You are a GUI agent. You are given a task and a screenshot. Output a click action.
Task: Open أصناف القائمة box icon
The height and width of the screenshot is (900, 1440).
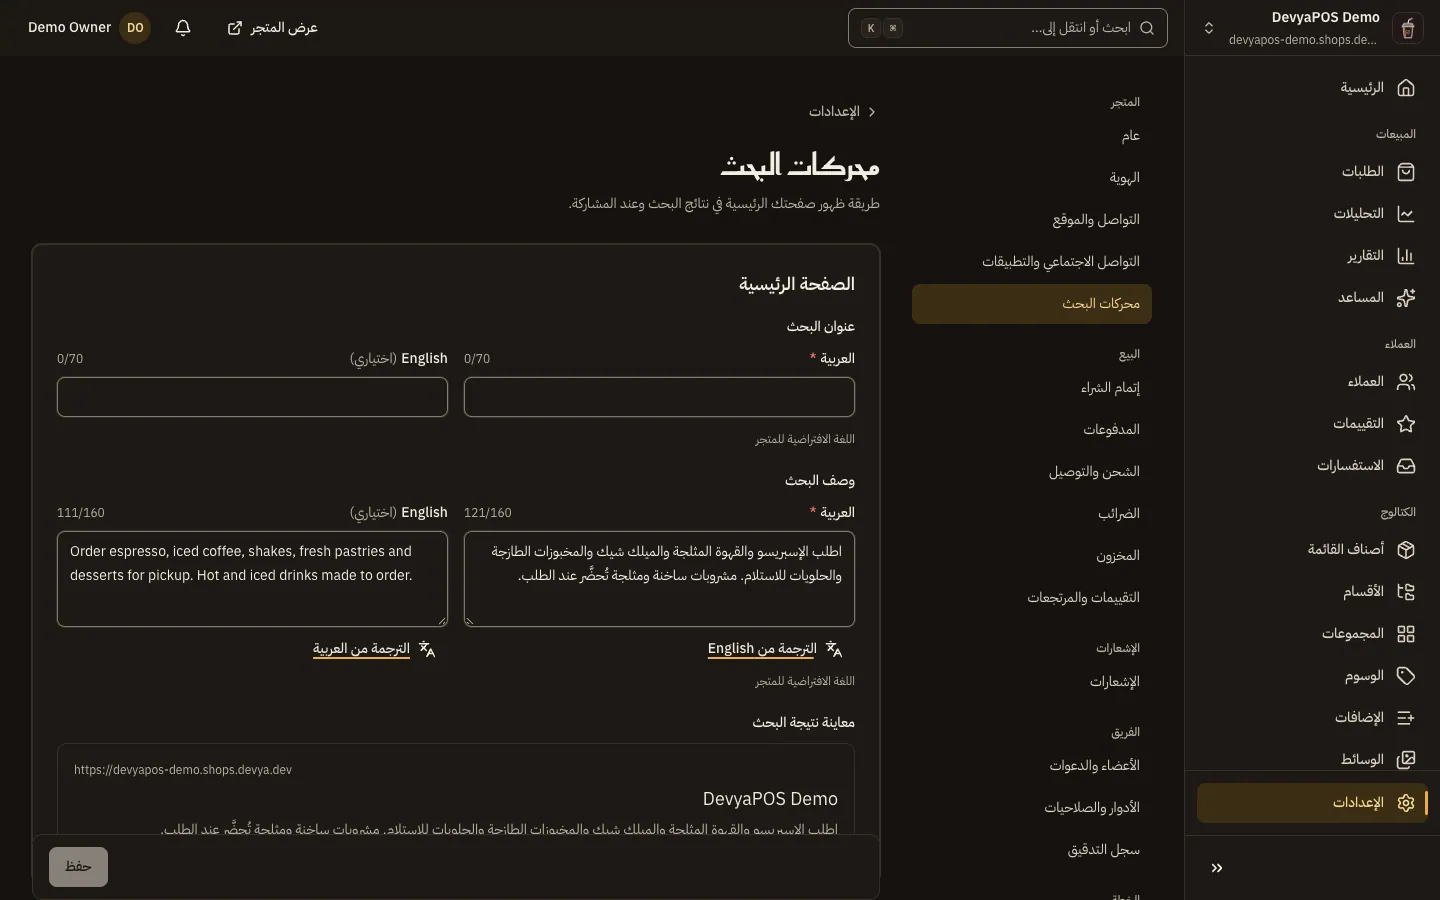(x=1406, y=550)
